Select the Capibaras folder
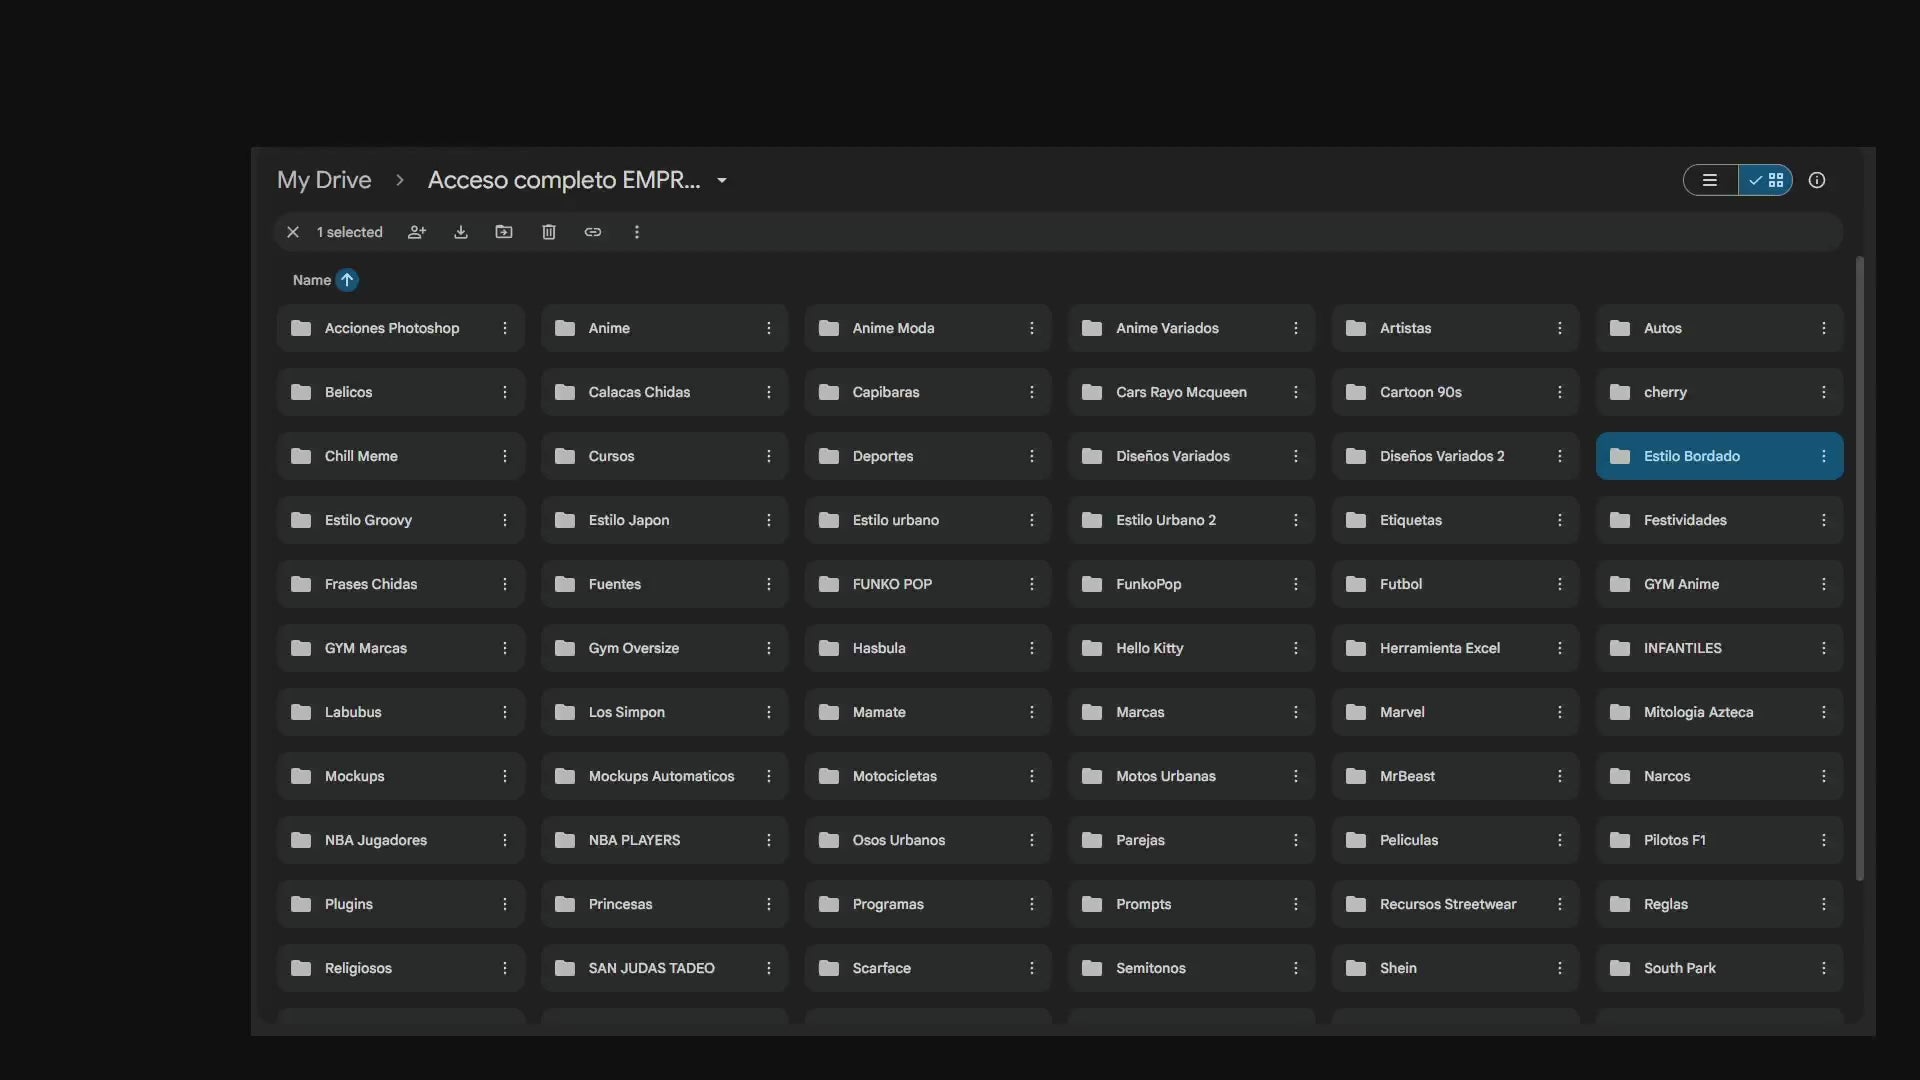1920x1080 pixels. [928, 392]
